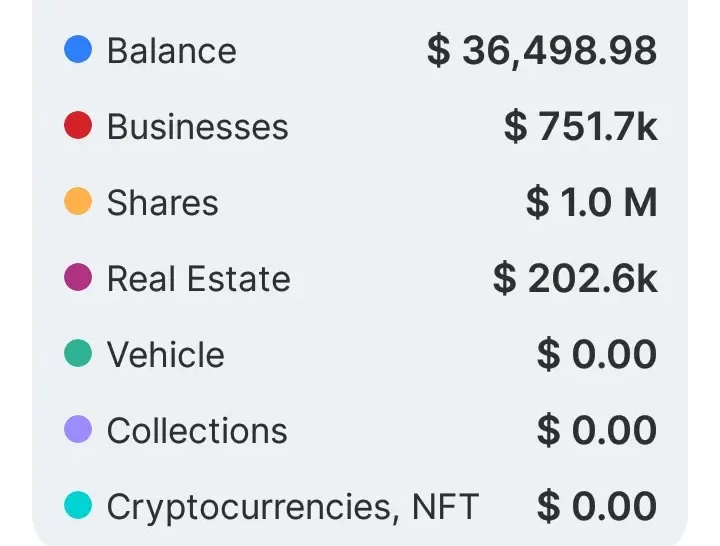Select the Balance label
This screenshot has height=546, width=720.
[171, 50]
